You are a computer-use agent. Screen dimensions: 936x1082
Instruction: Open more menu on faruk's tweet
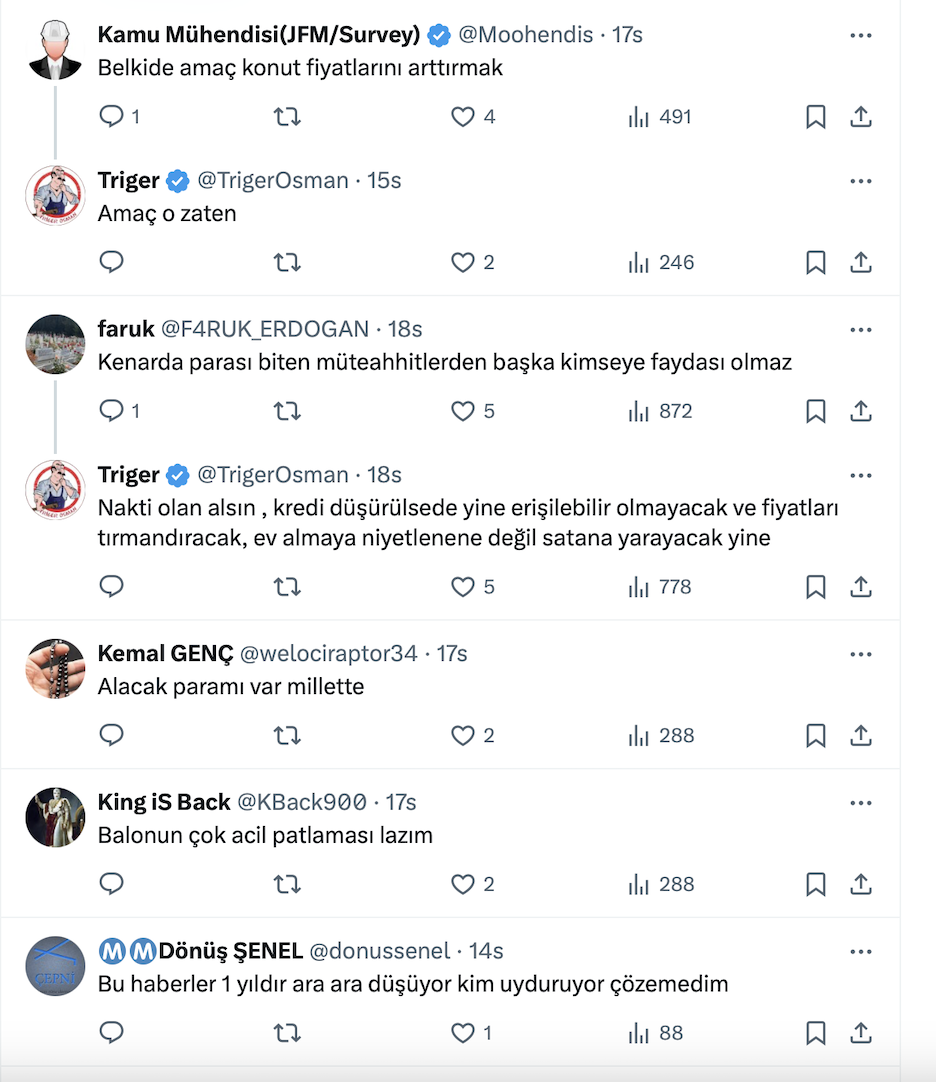(x=860, y=330)
